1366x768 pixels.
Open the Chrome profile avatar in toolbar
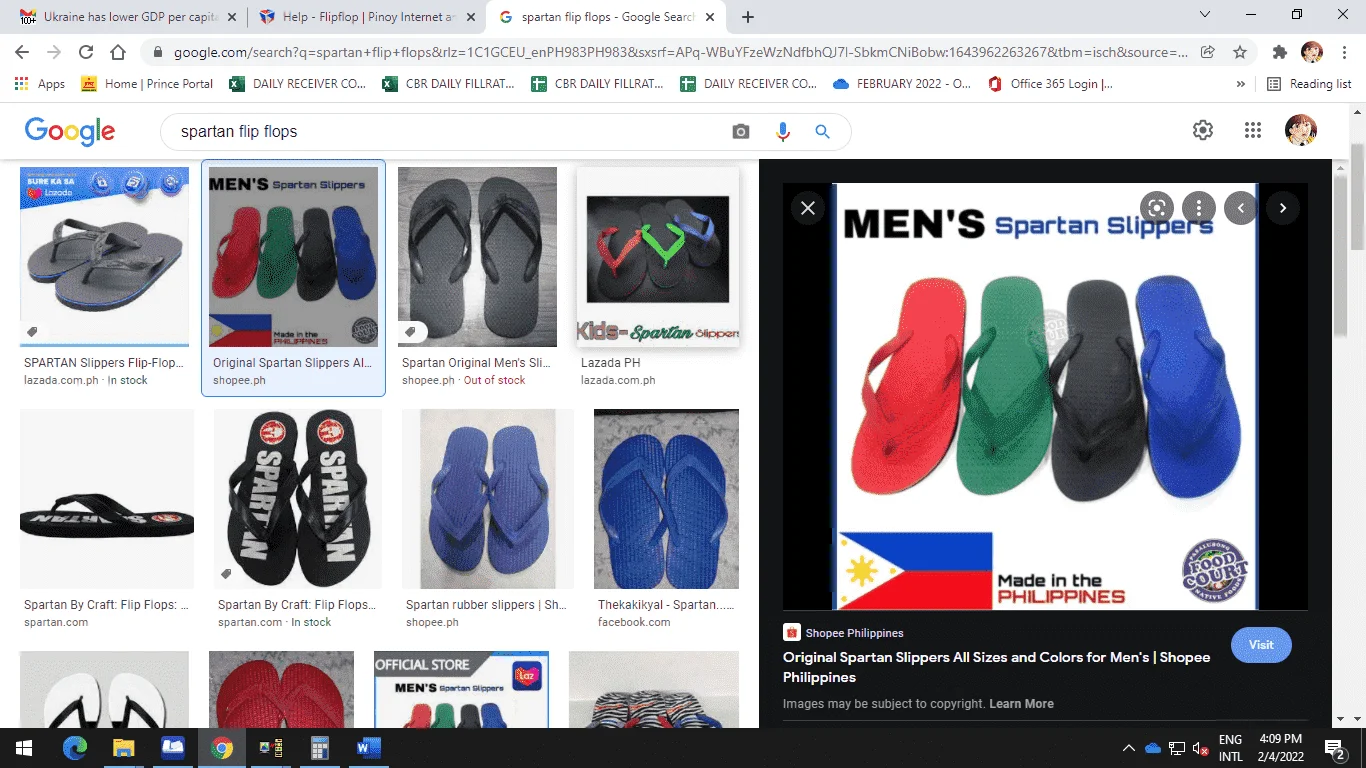click(x=1312, y=52)
